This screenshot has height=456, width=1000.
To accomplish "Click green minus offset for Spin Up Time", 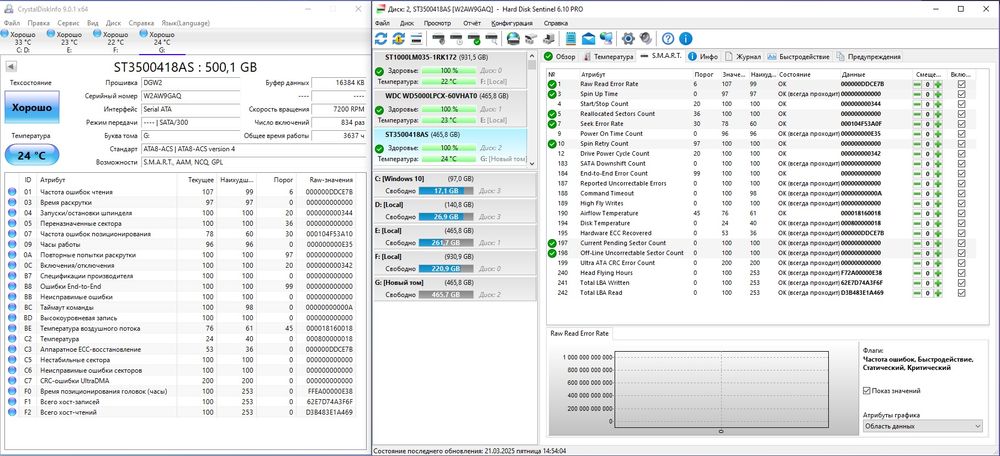I will [x=917, y=94].
